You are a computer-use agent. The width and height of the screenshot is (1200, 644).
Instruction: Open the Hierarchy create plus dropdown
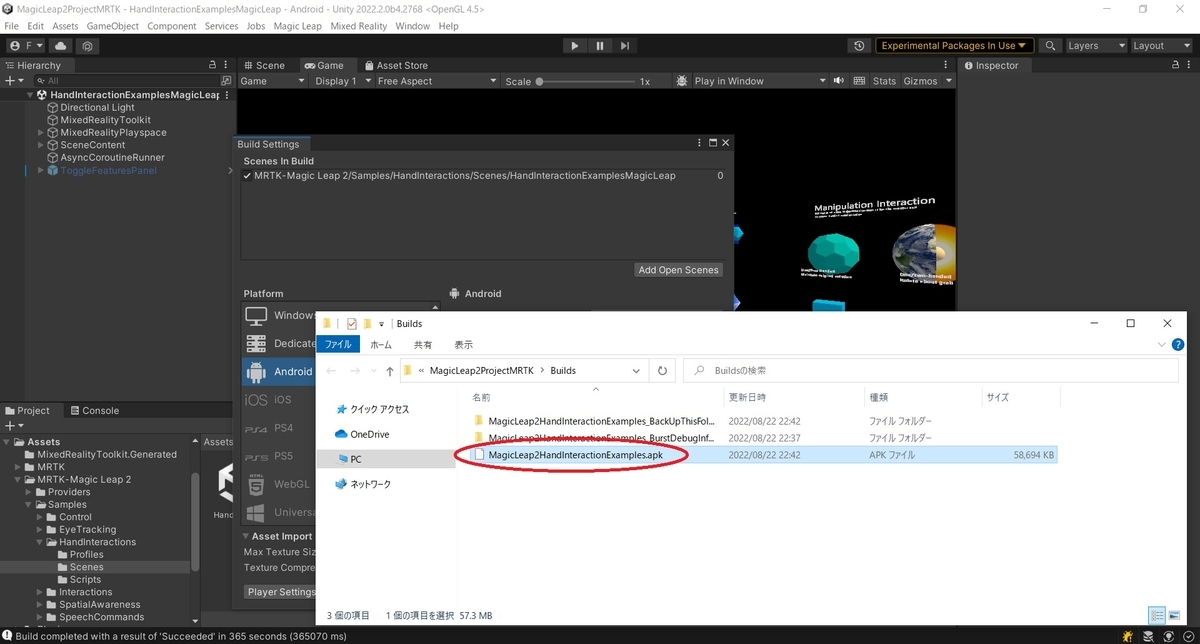coord(14,81)
